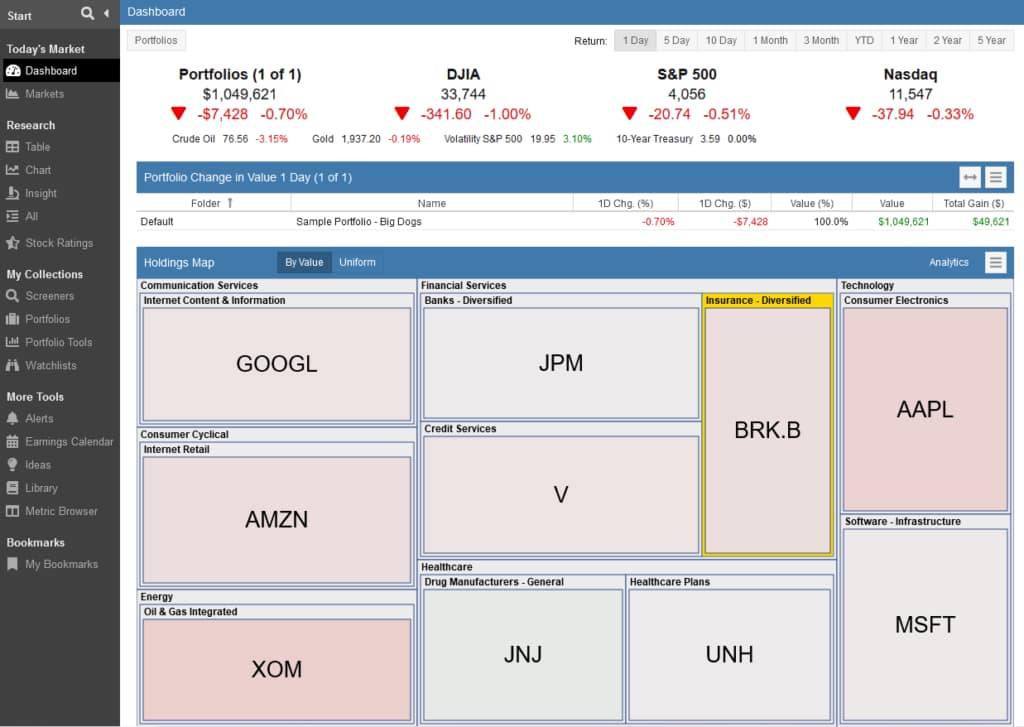Sort by Total Gain ($) column header
Viewport: 1024px width, 727px height.
pyautogui.click(x=973, y=203)
